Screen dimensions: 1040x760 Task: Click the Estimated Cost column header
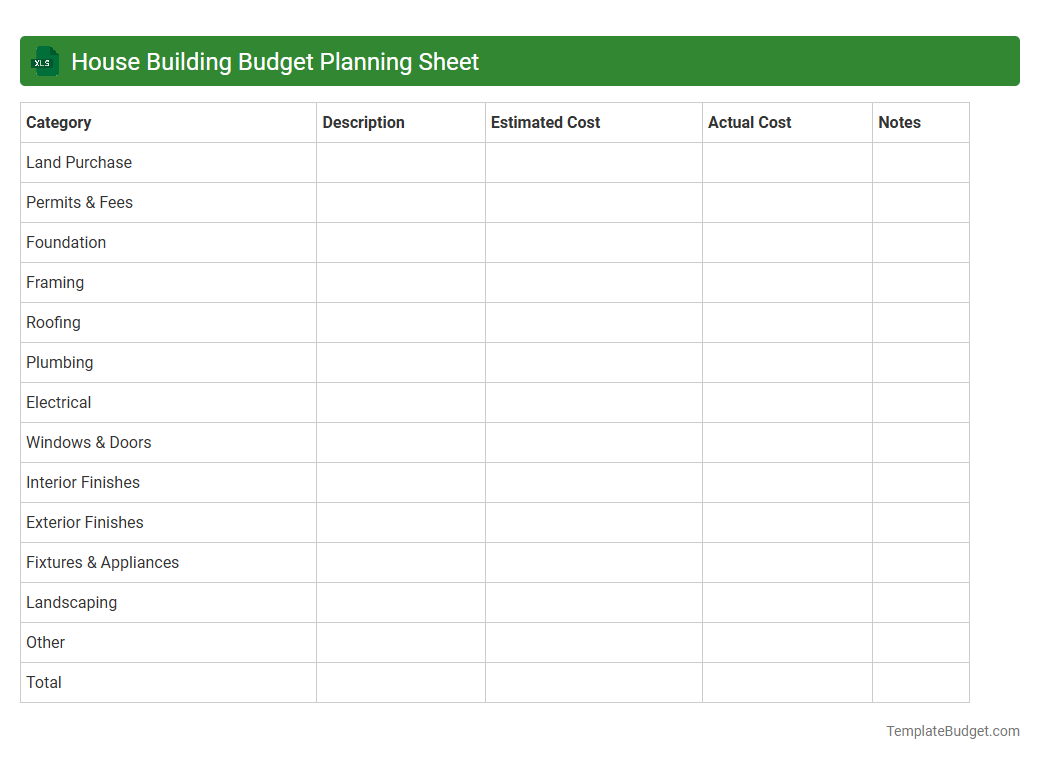[545, 122]
